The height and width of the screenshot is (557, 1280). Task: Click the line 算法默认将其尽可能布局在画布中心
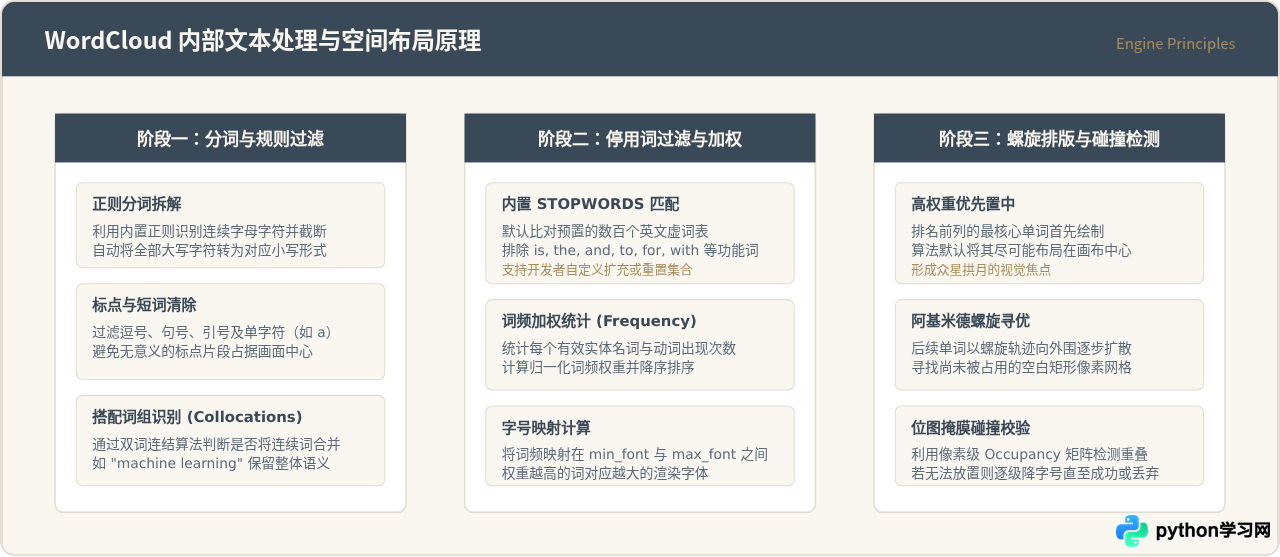1021,250
